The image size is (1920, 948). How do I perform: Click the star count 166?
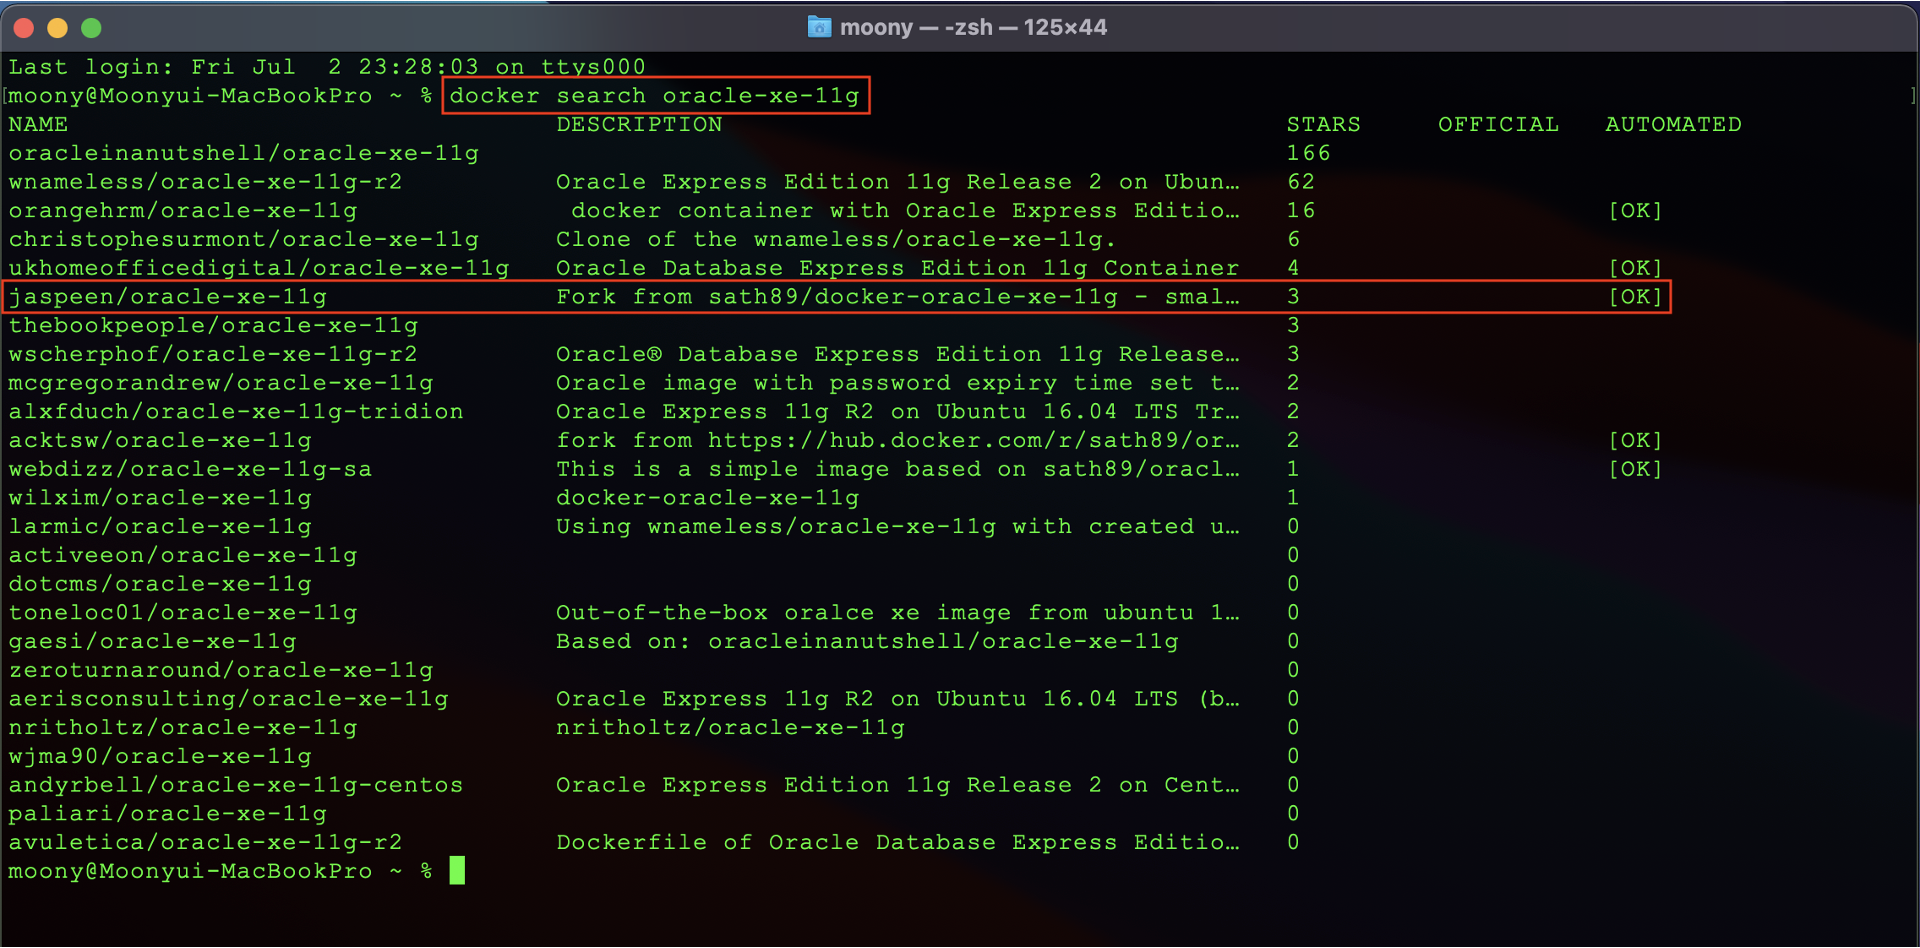click(1308, 154)
